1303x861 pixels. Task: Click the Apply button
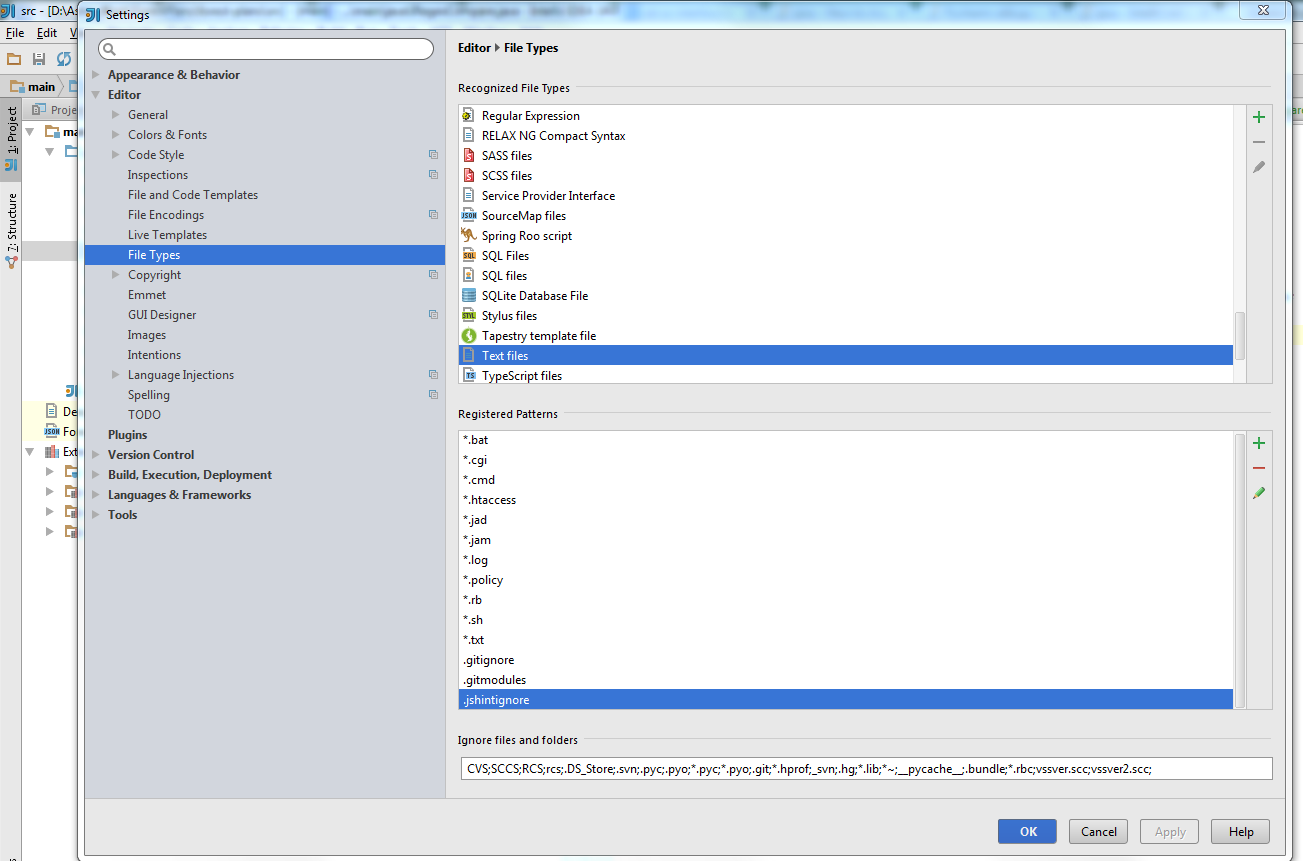pyautogui.click(x=1170, y=831)
